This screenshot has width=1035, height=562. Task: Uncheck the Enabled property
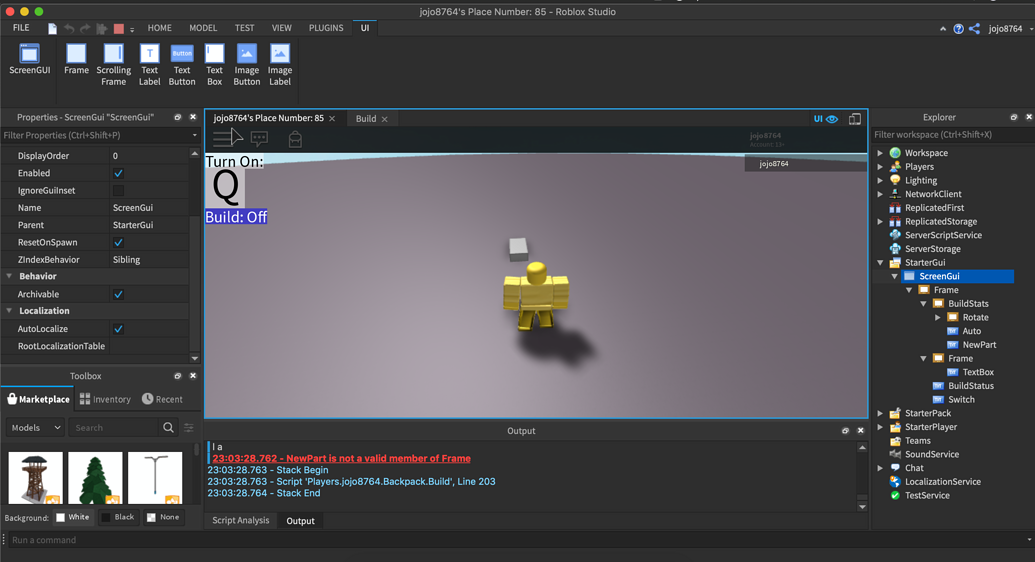pos(118,173)
